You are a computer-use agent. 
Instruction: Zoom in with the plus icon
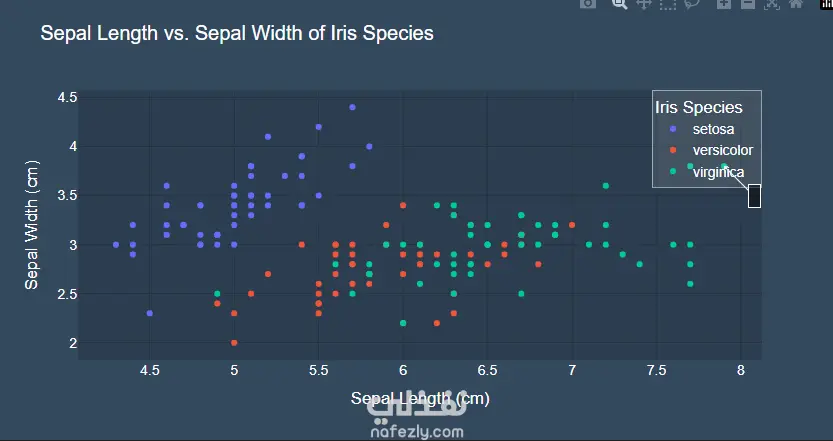(724, 4)
